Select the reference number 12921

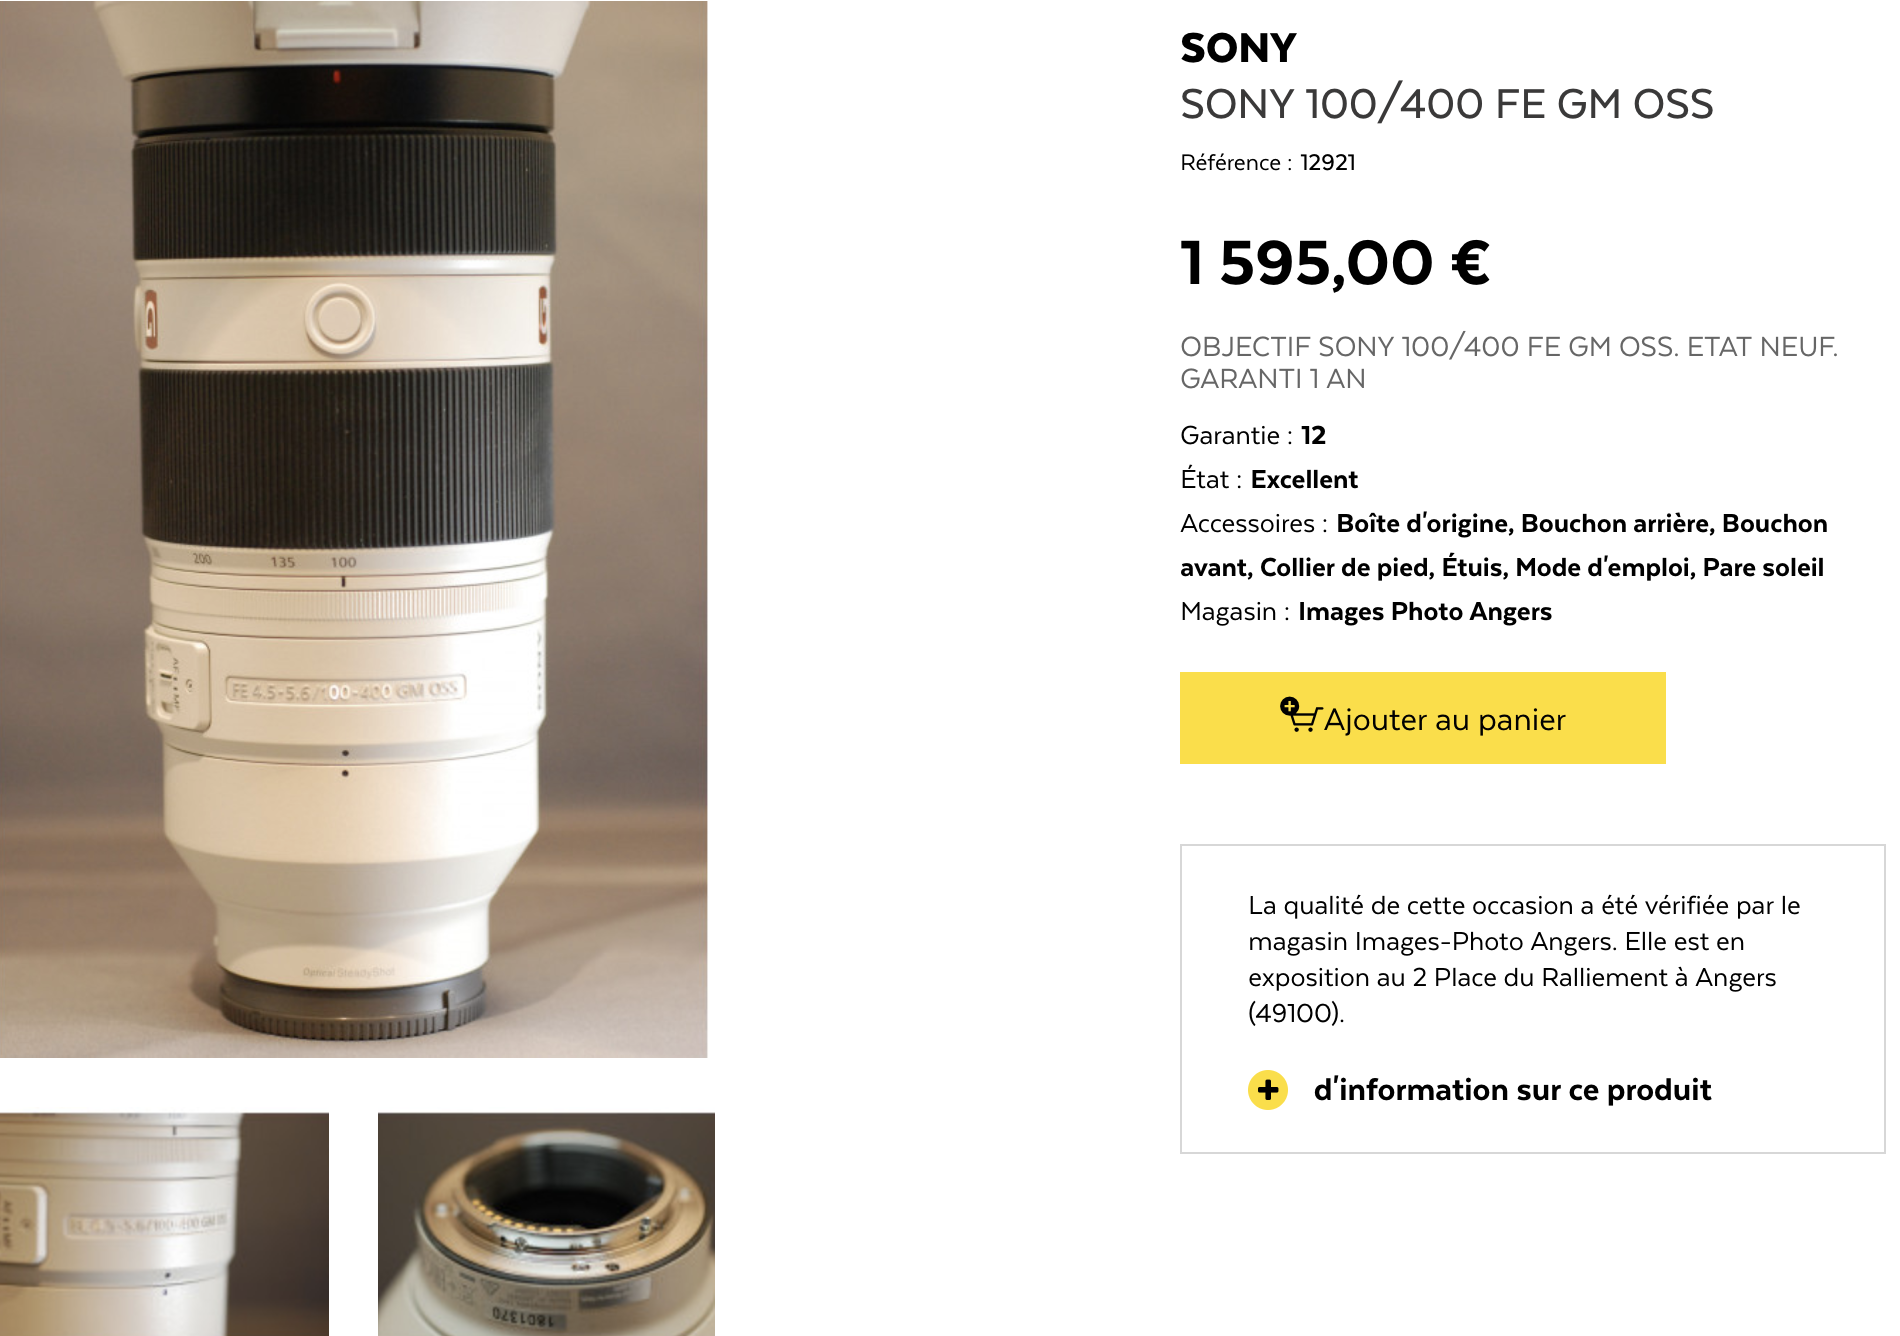tap(1327, 162)
